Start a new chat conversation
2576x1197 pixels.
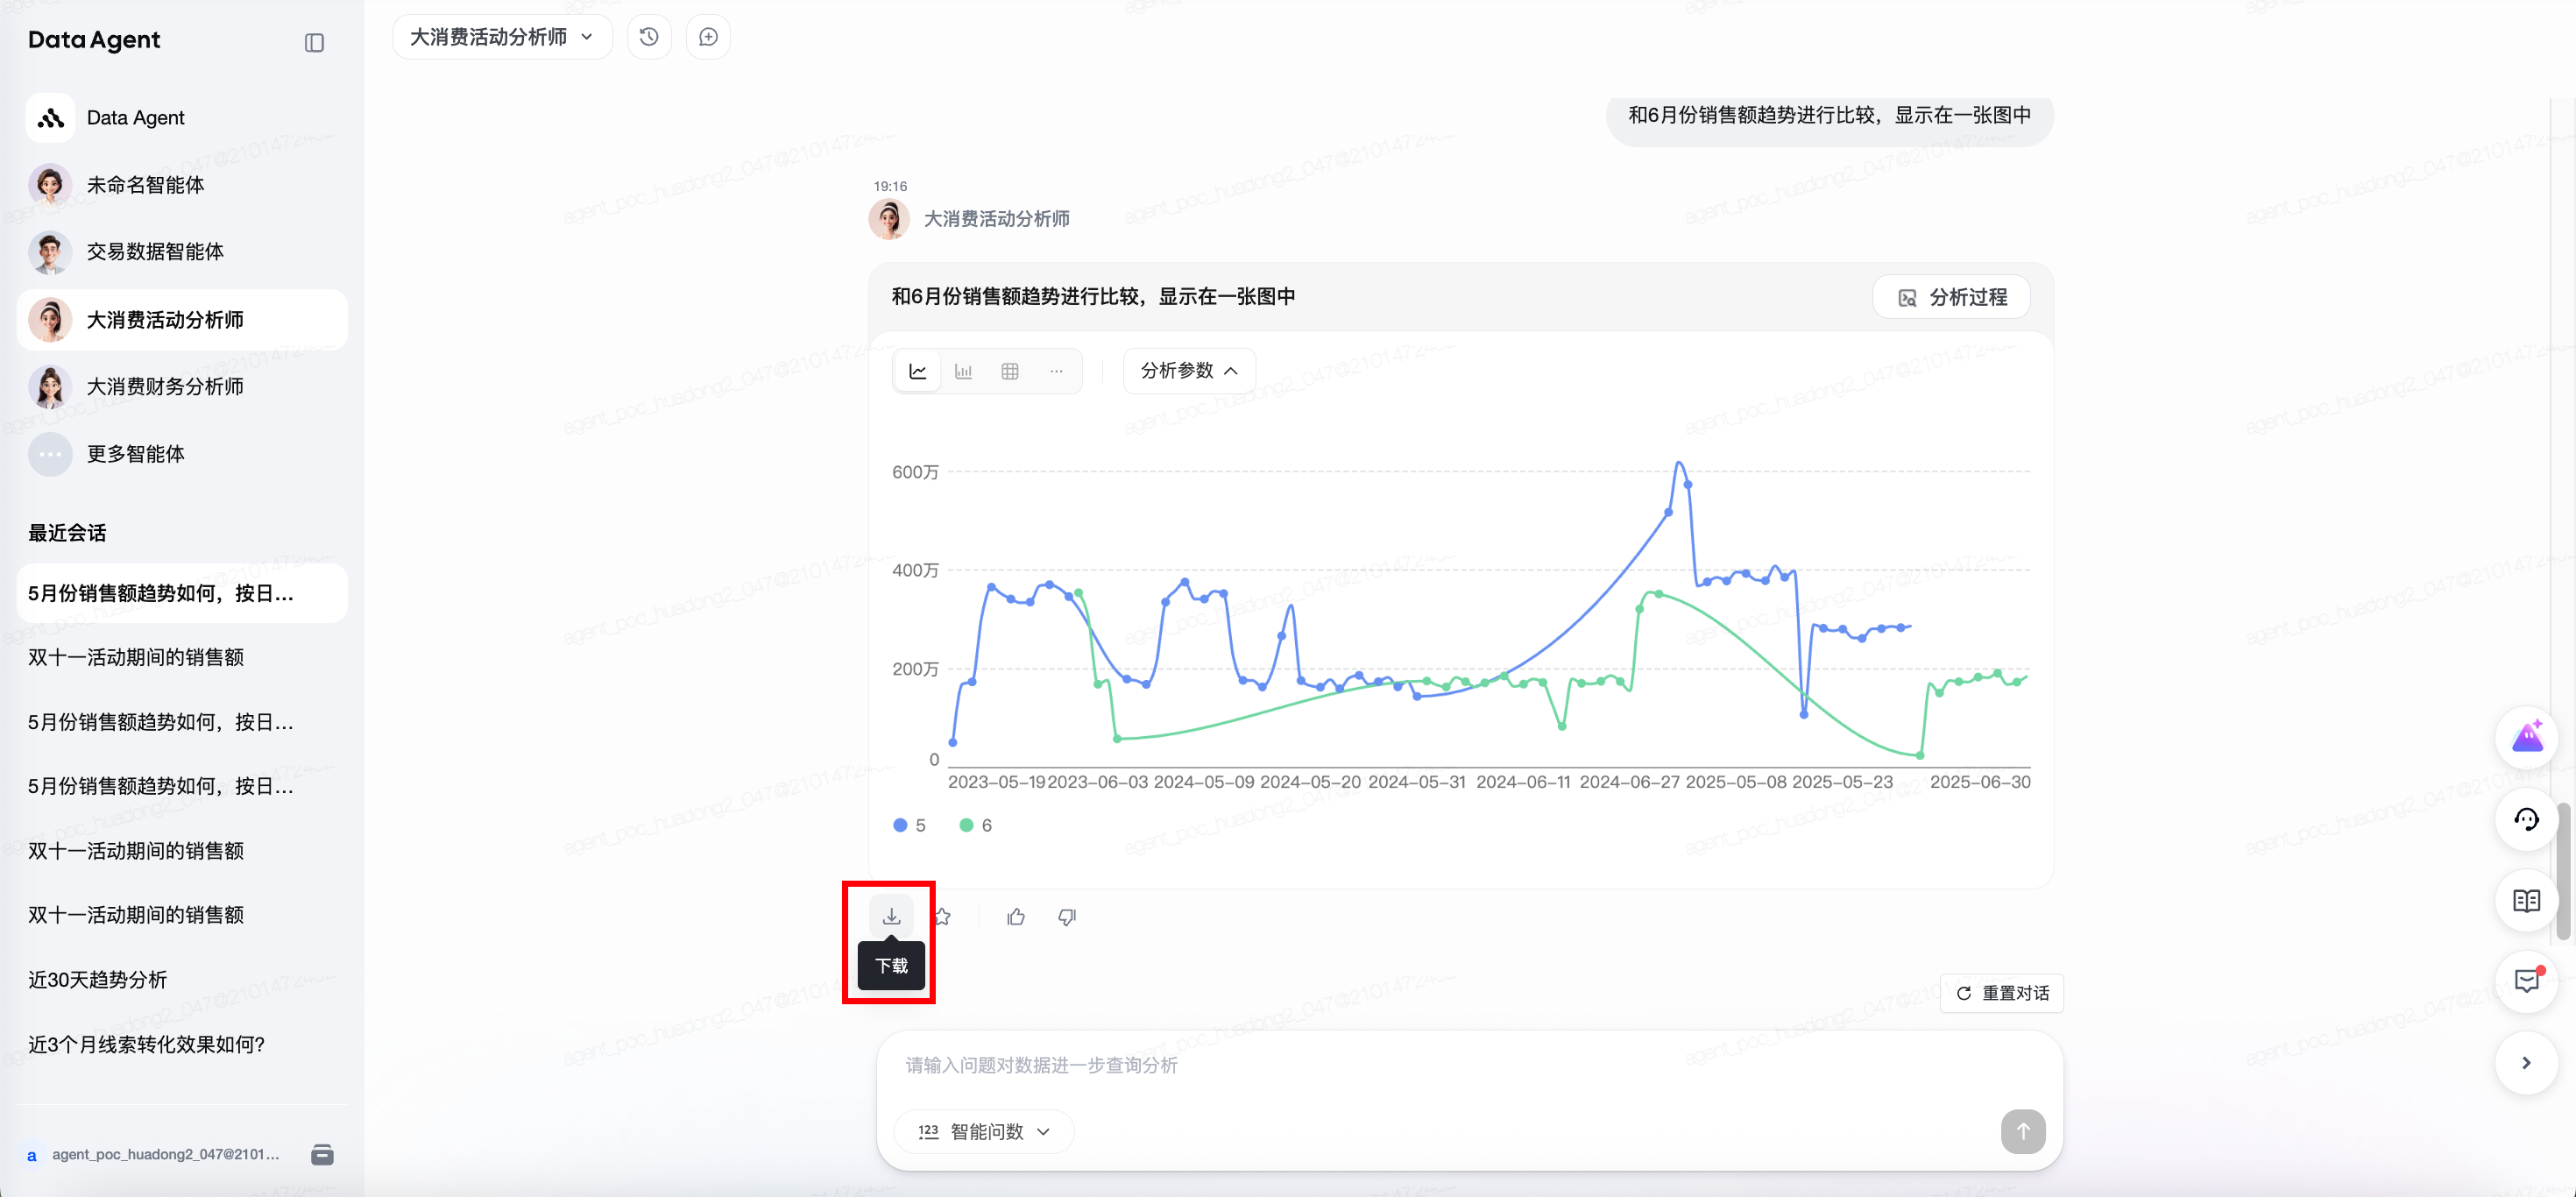(x=708, y=37)
